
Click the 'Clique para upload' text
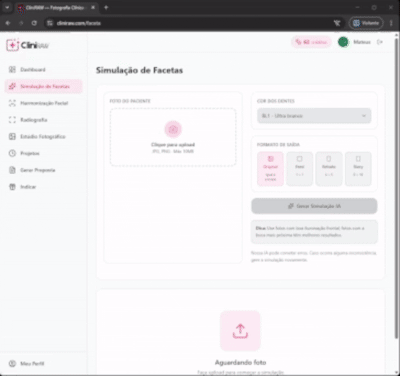coord(173,145)
